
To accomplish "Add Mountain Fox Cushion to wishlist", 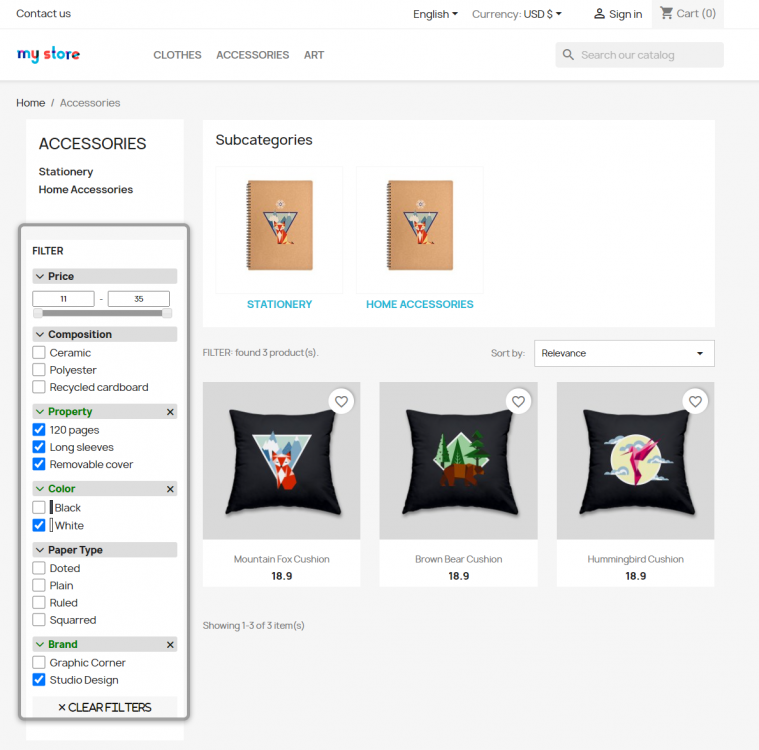I will click(341, 401).
